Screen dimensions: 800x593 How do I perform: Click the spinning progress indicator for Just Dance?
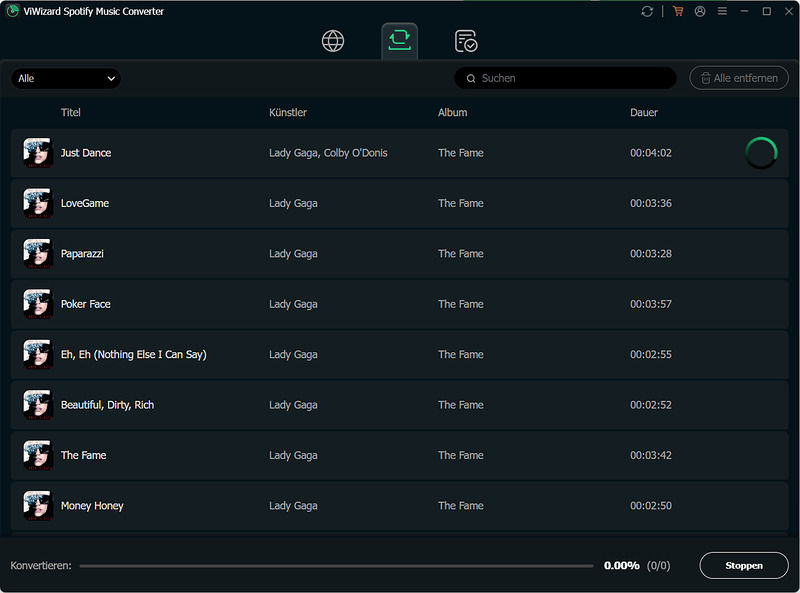click(761, 153)
